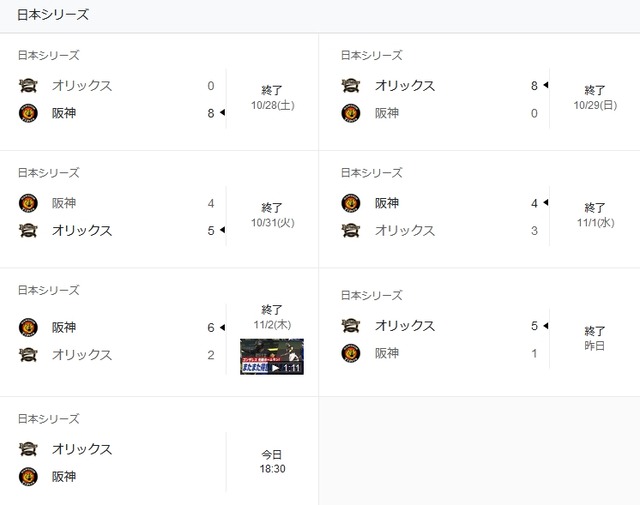Image resolution: width=640 pixels, height=505 pixels.
Task: Open the 10/31(火) game result
Action: [x=159, y=209]
